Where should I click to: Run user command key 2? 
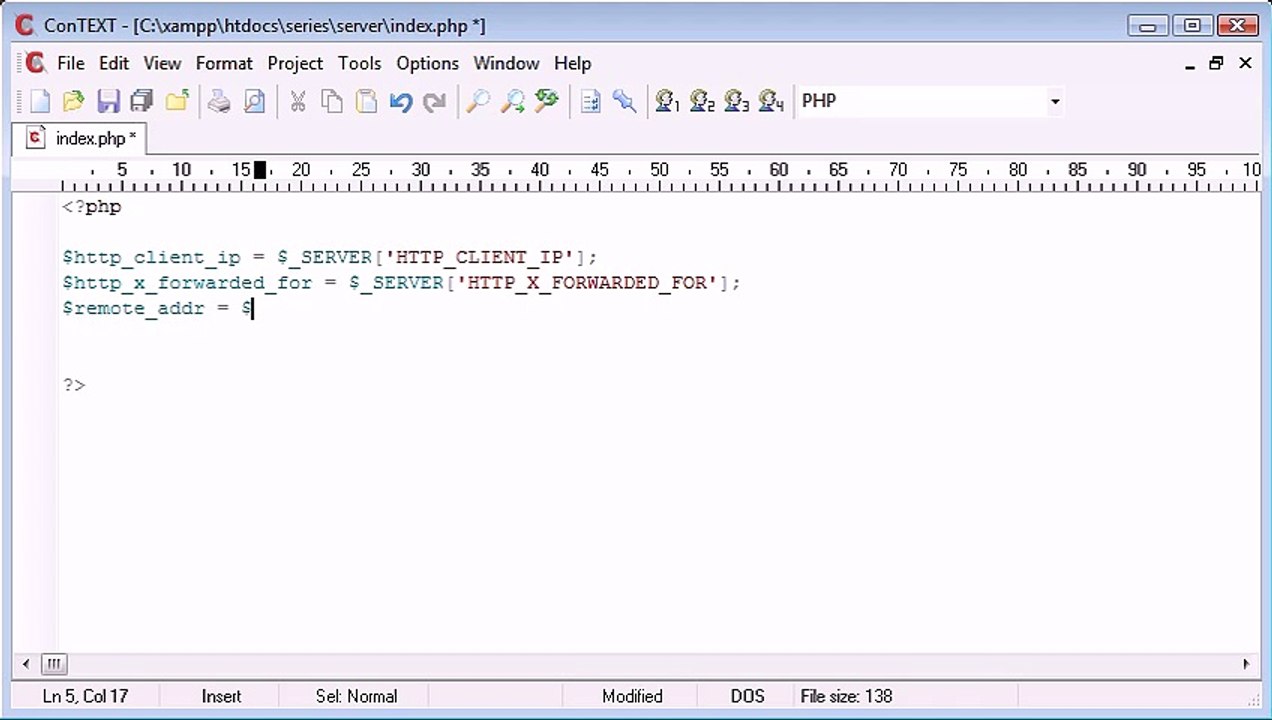pyautogui.click(x=702, y=101)
